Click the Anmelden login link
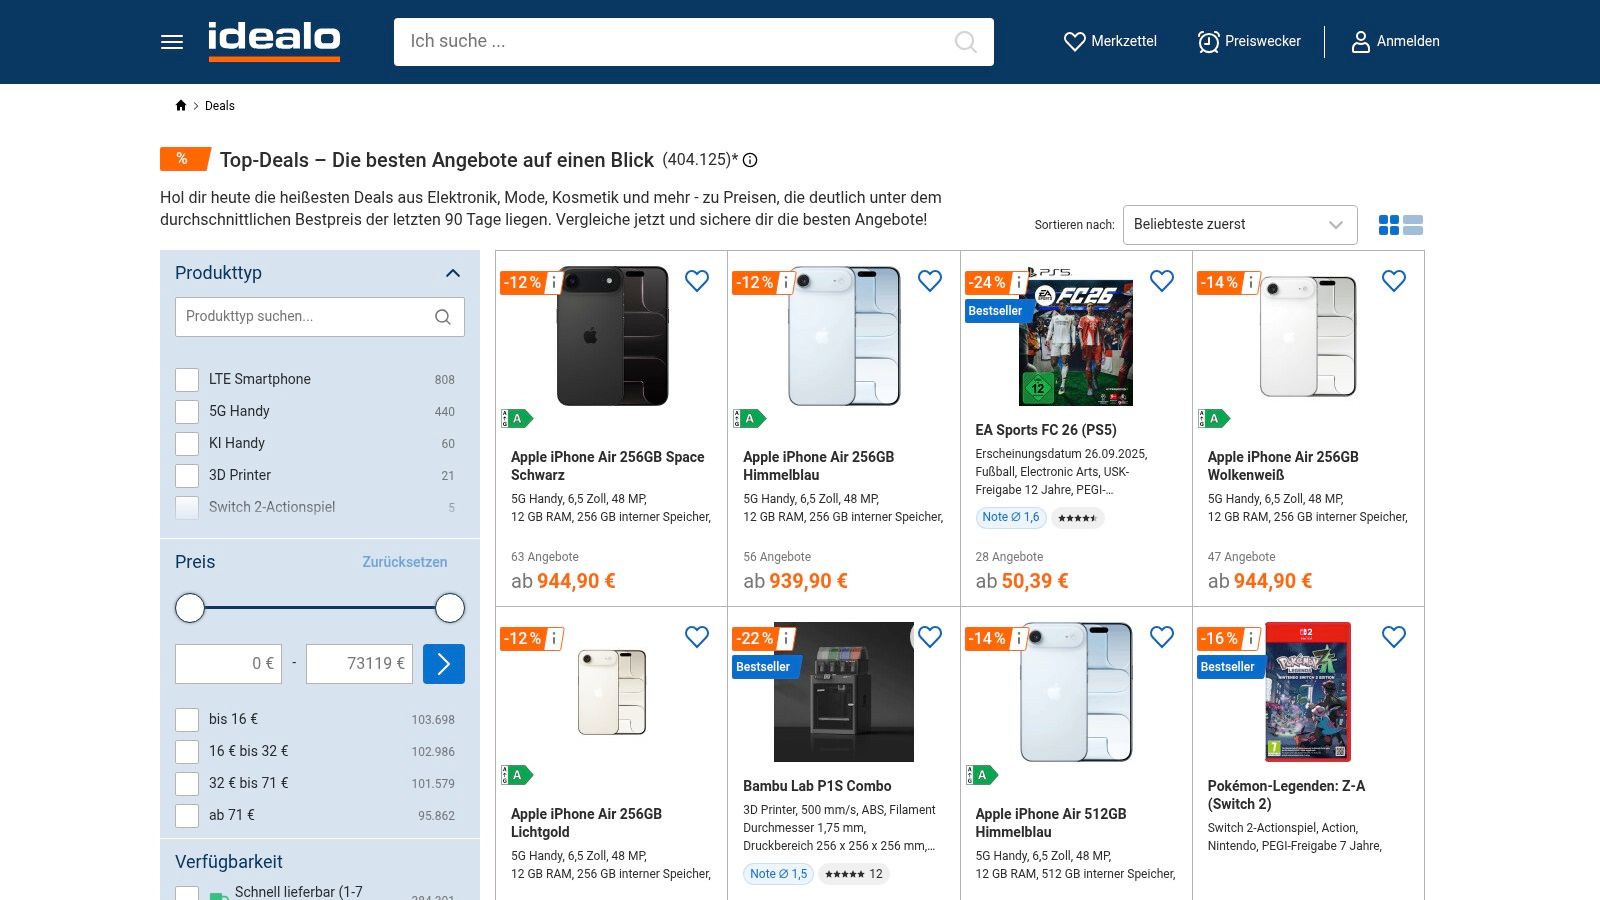The width and height of the screenshot is (1600, 900). [x=1395, y=42]
